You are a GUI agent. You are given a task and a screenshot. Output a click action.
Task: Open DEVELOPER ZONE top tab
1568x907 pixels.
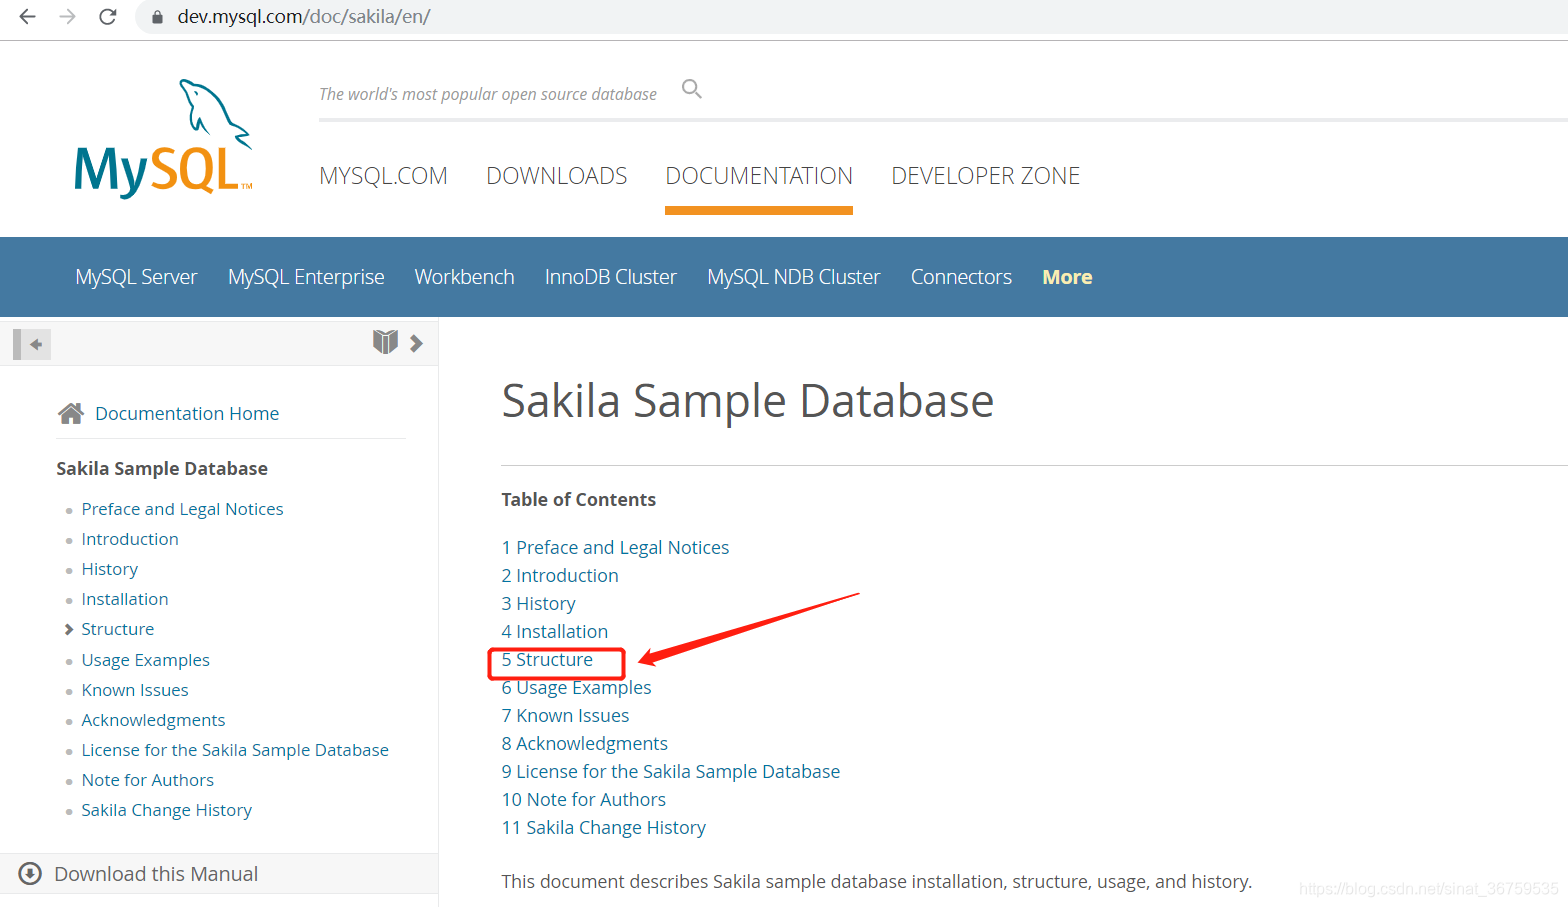(x=986, y=176)
